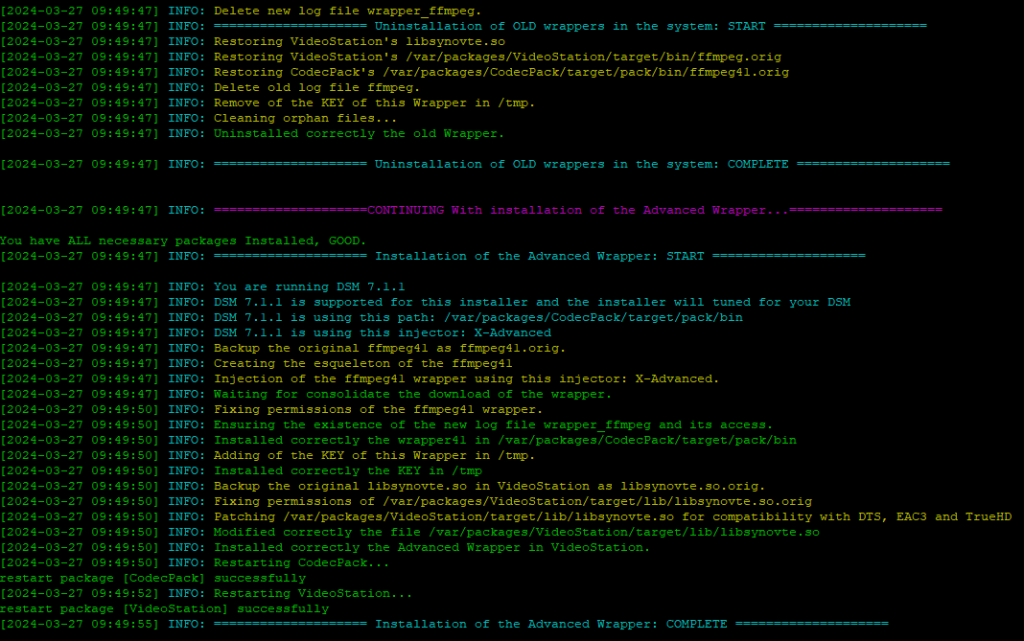The image size is (1024, 641).
Task: Click "Backup the original ffmpeg41 as ffmpeg41.orig" line
Action: point(389,348)
